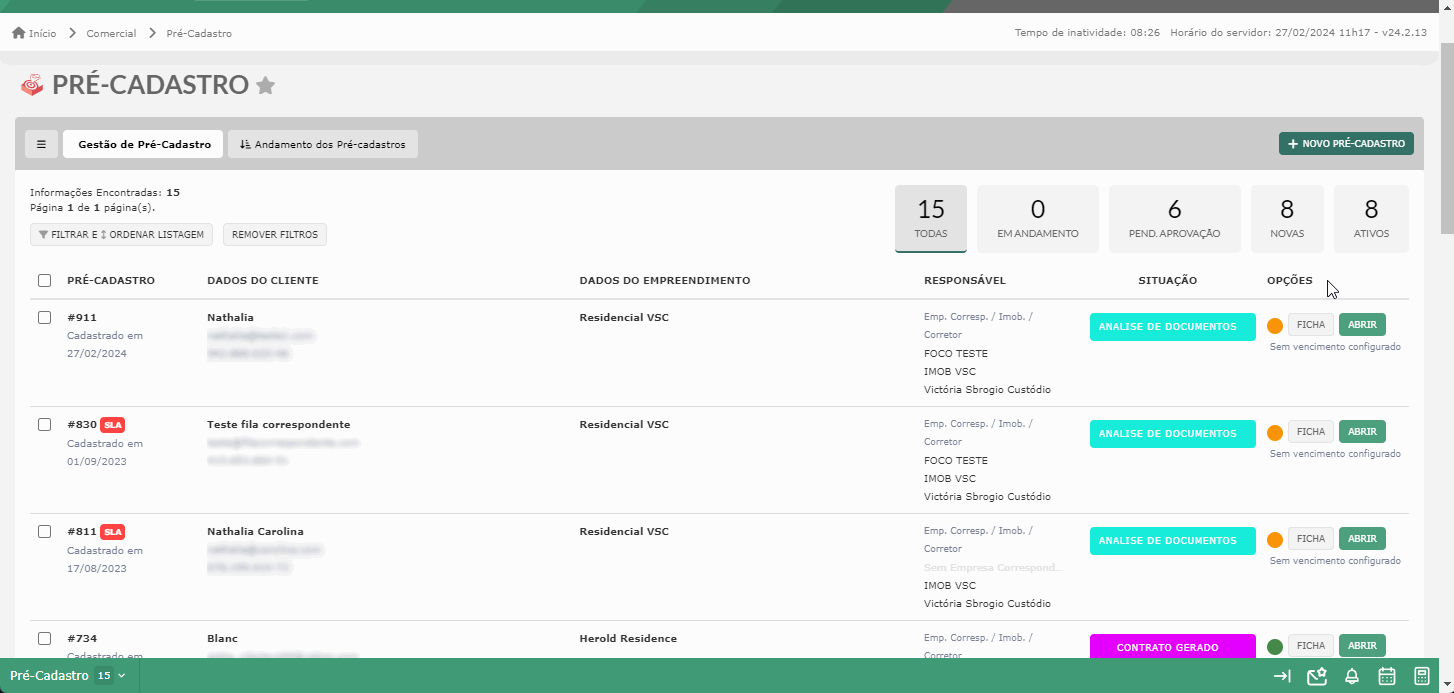Click client name Teste fila correspondente
1454x693 pixels.
278,424
